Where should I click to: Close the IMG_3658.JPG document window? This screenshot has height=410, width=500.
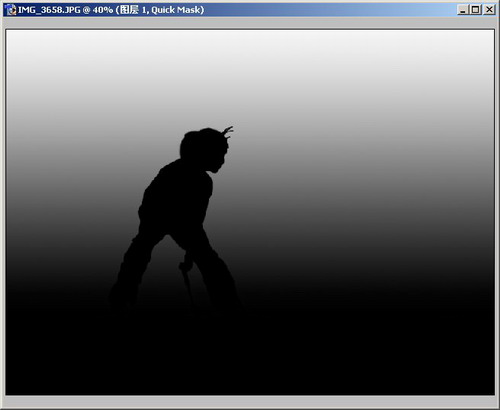(489, 10)
